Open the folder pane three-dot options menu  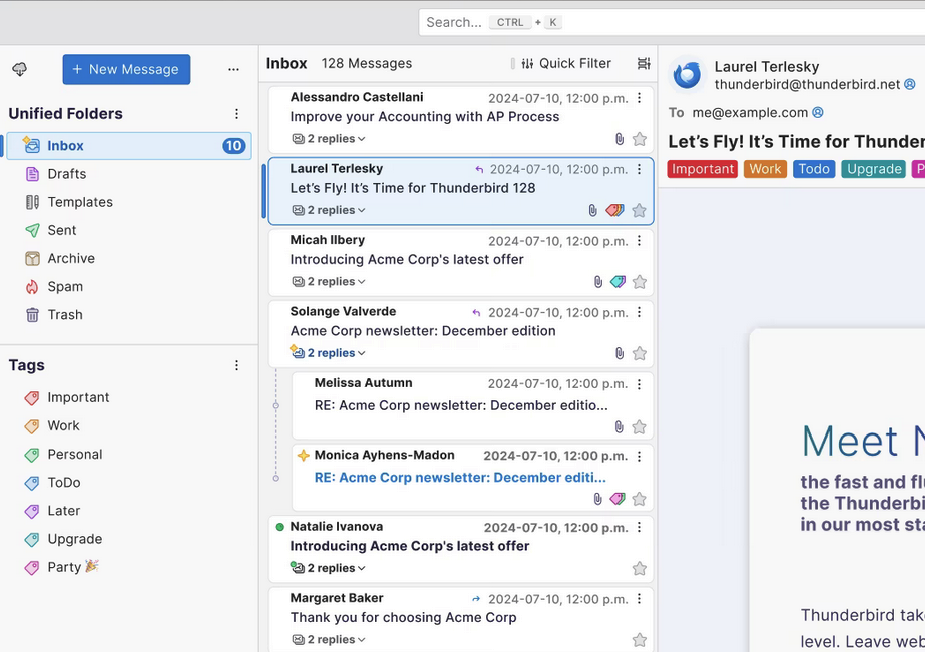tap(234, 70)
